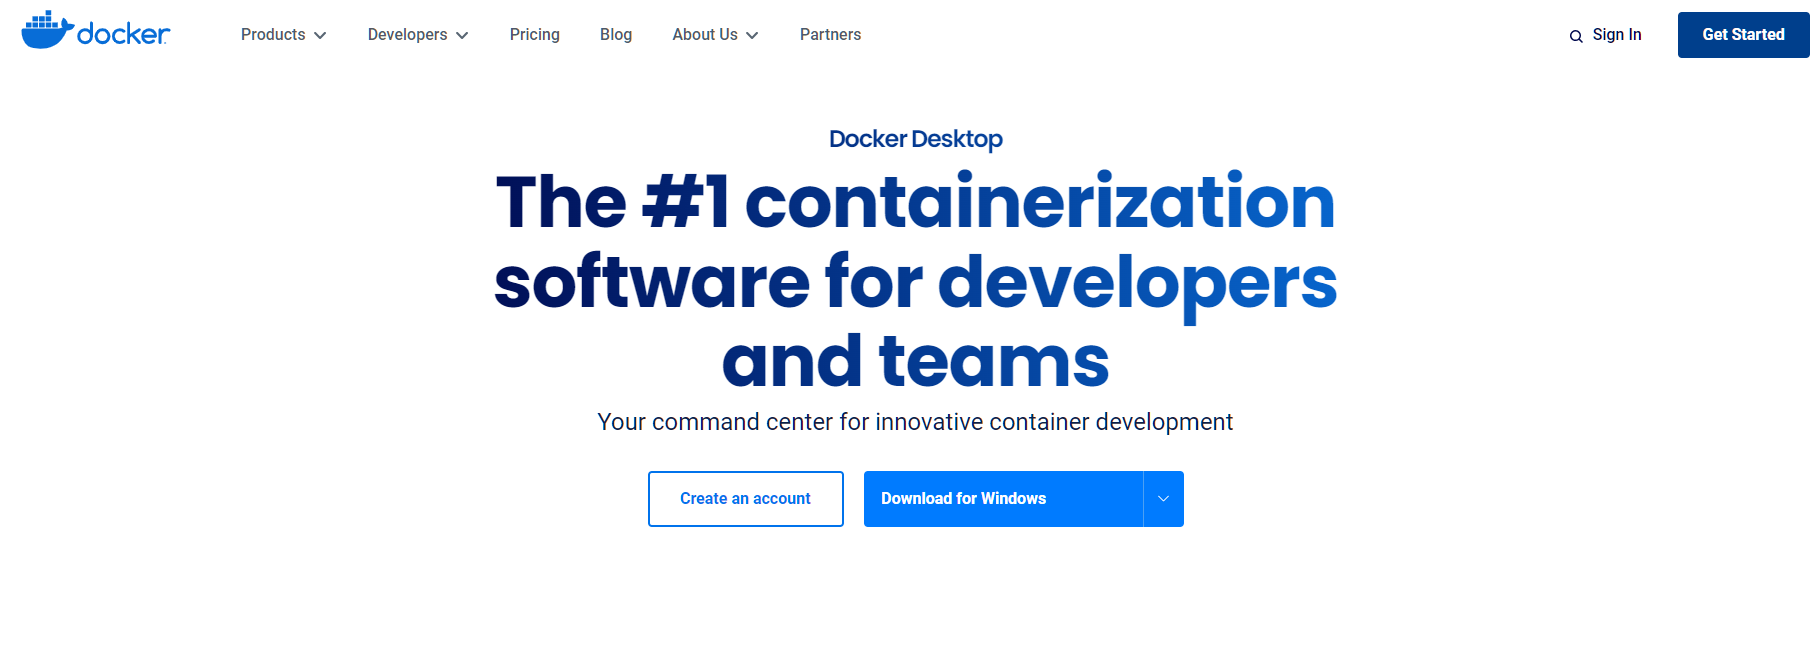
Task: Open the search magnifier icon
Action: 1576,36
